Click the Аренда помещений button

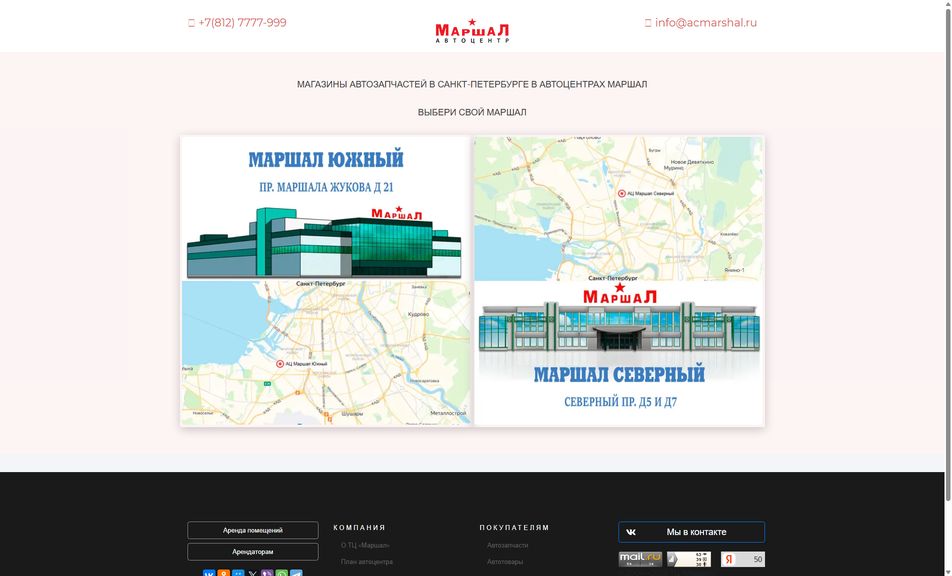(x=253, y=530)
